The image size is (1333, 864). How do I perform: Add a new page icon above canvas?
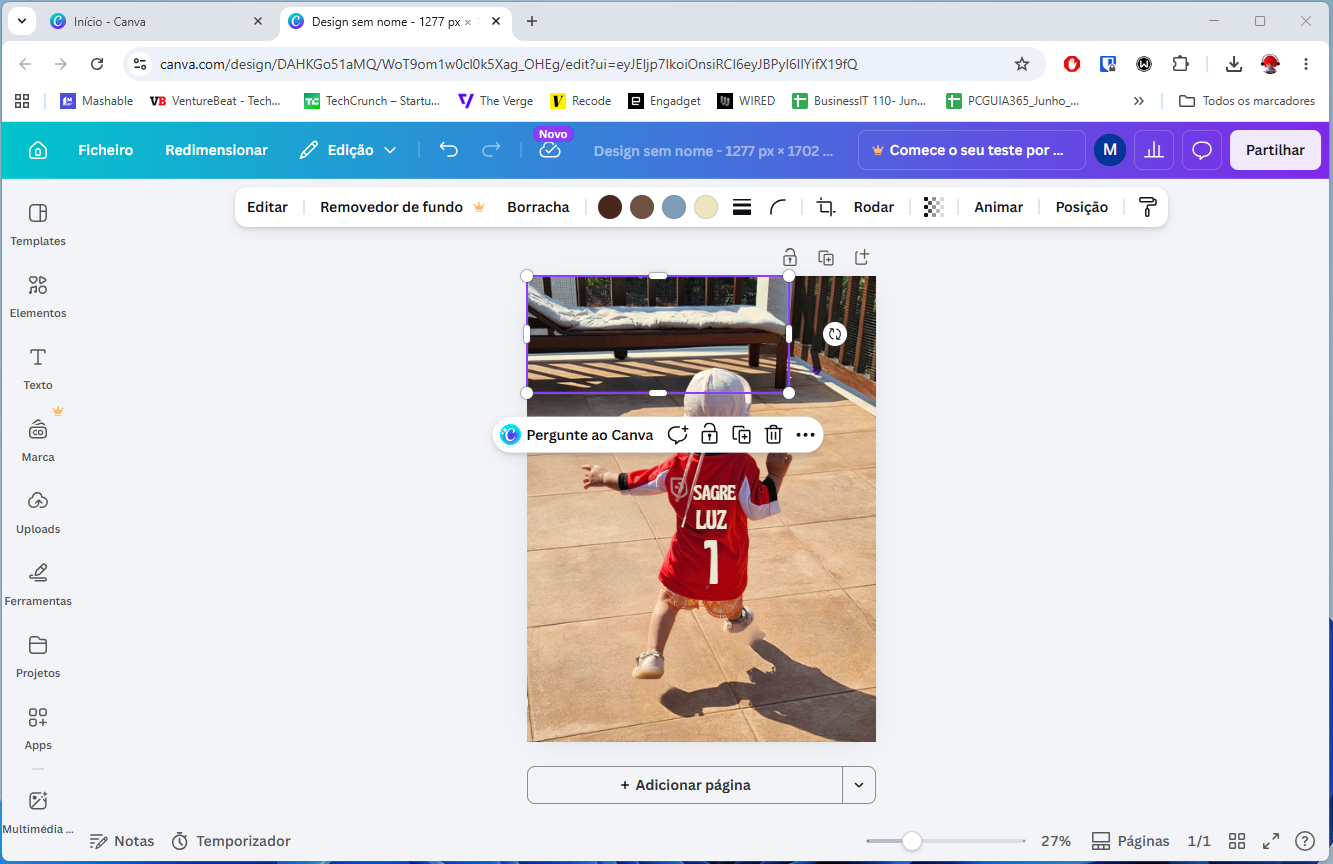(862, 257)
